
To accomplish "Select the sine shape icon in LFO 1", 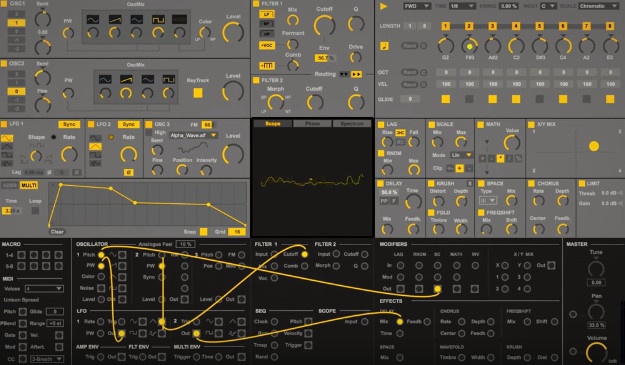I will [x=7, y=138].
